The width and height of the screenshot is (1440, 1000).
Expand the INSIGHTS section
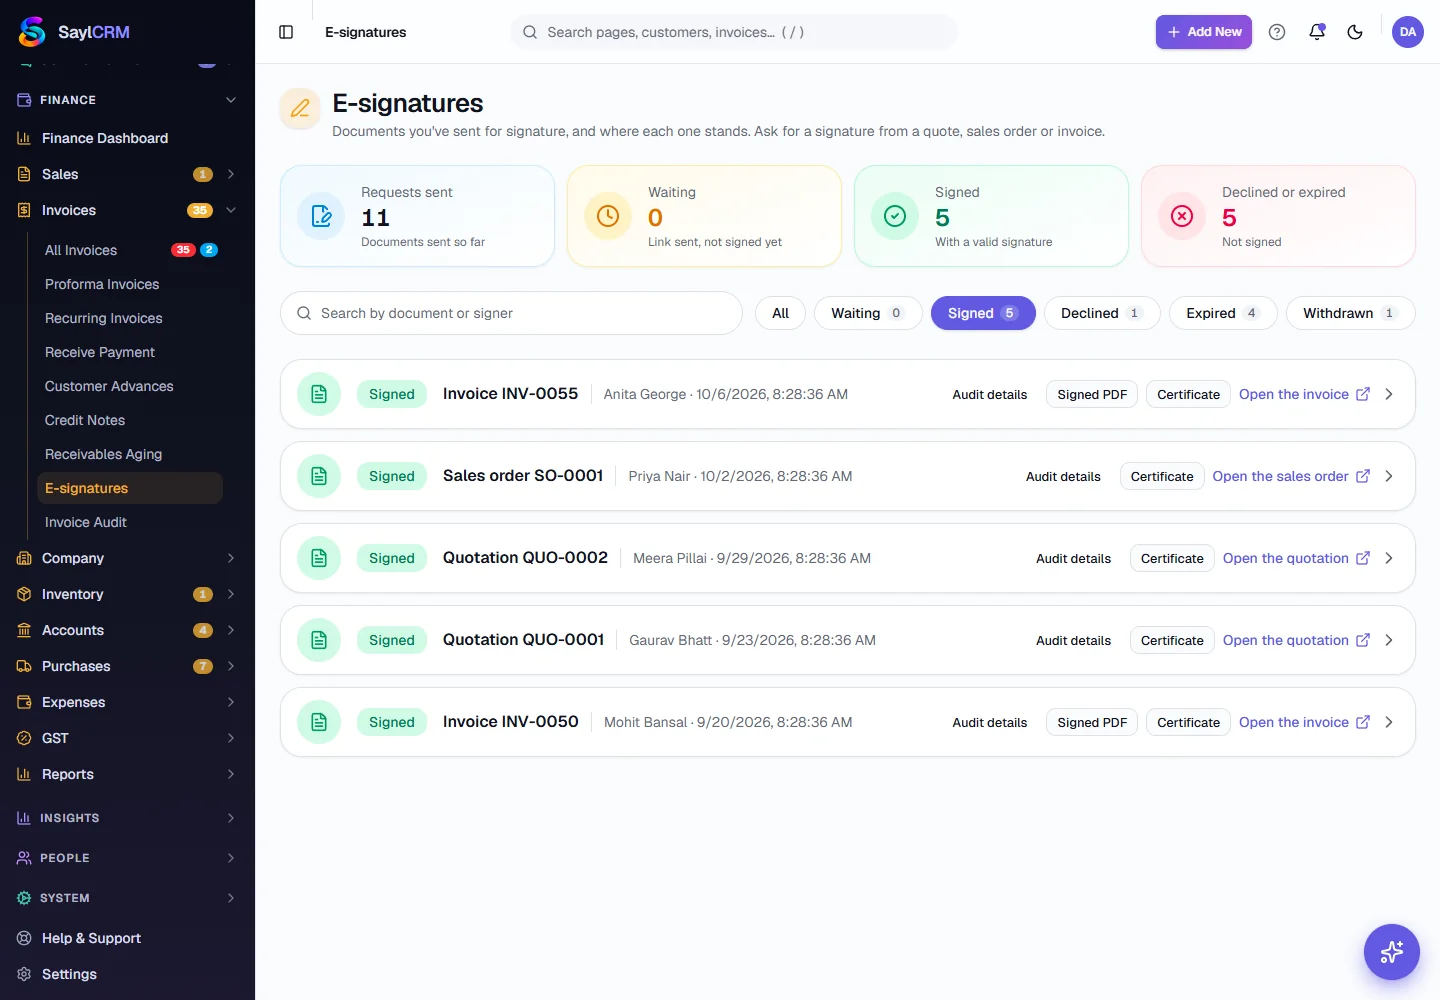127,818
